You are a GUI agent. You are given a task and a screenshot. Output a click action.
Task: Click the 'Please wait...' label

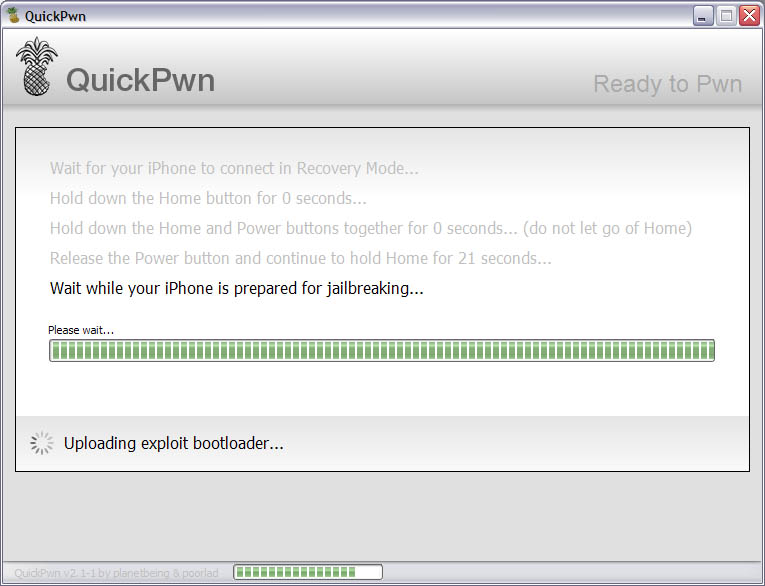click(81, 330)
